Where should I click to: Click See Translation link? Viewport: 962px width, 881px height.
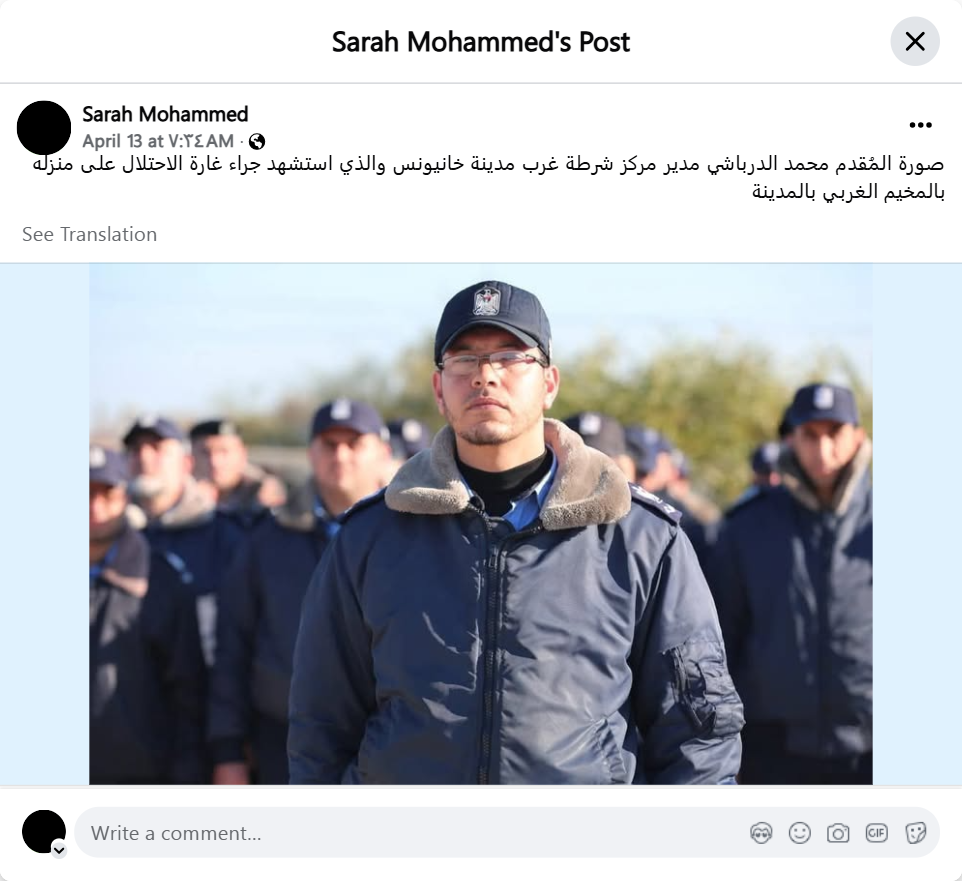coord(90,234)
